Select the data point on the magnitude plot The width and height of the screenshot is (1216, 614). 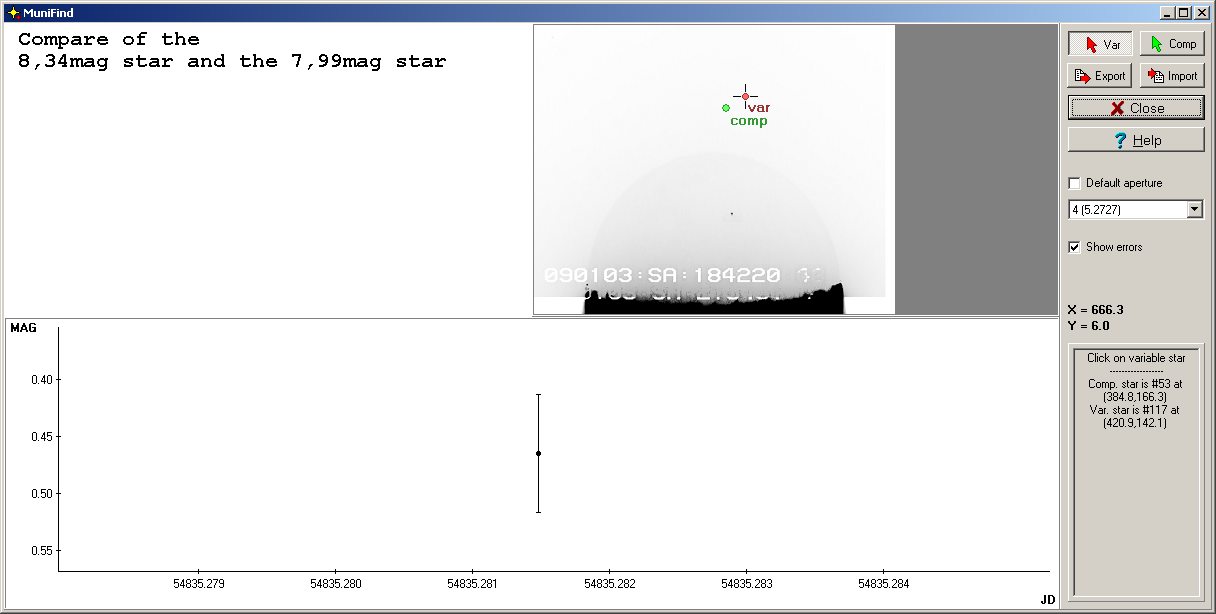538,453
